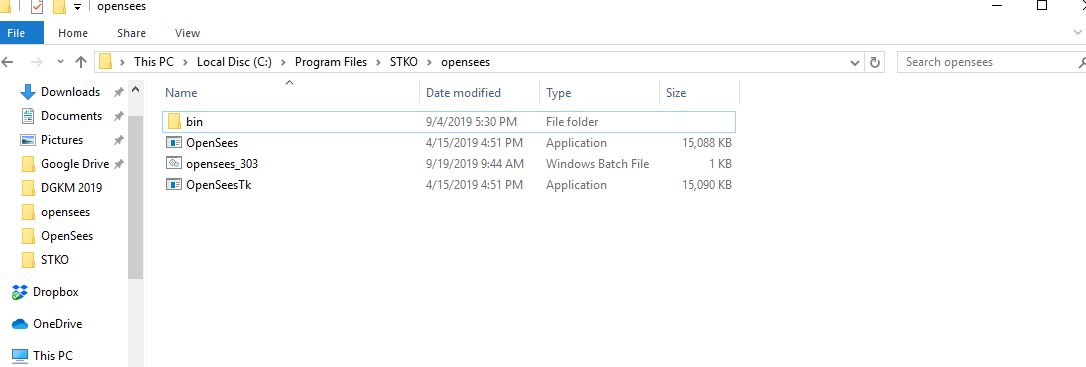Go up one folder level arrow
The height and width of the screenshot is (367, 1086).
click(81, 62)
